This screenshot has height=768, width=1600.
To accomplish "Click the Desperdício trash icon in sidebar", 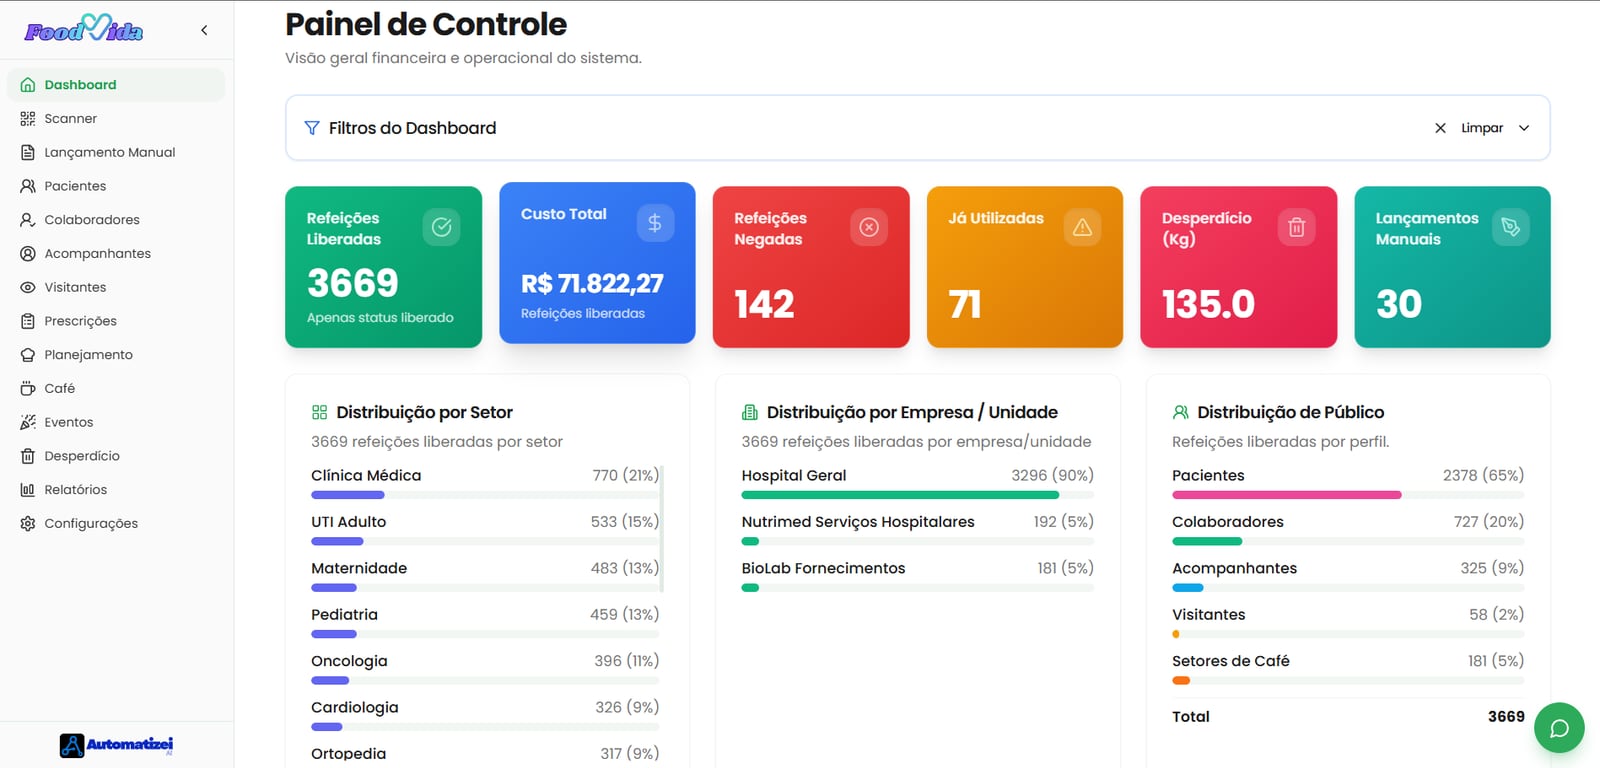I will click(x=28, y=456).
